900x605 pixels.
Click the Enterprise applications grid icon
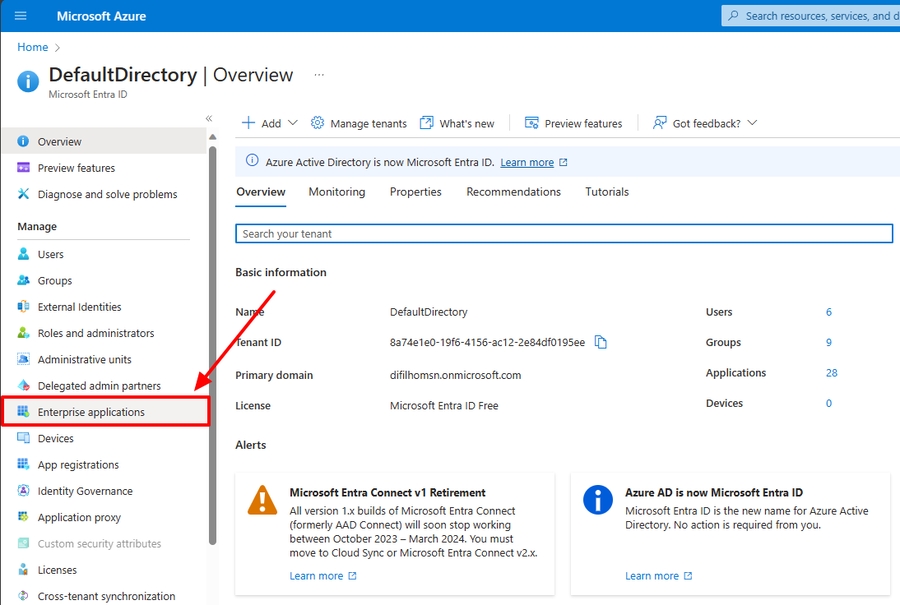pyautogui.click(x=24, y=412)
